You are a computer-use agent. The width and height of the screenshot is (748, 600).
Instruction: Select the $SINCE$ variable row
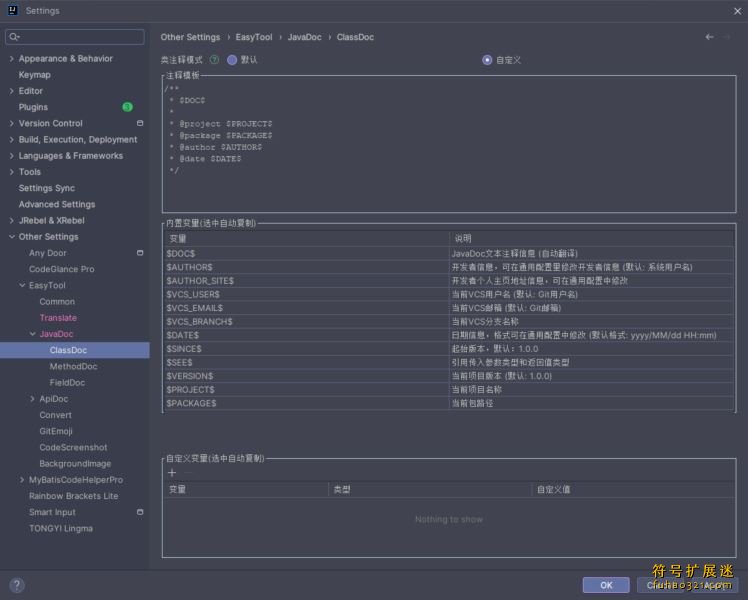448,349
